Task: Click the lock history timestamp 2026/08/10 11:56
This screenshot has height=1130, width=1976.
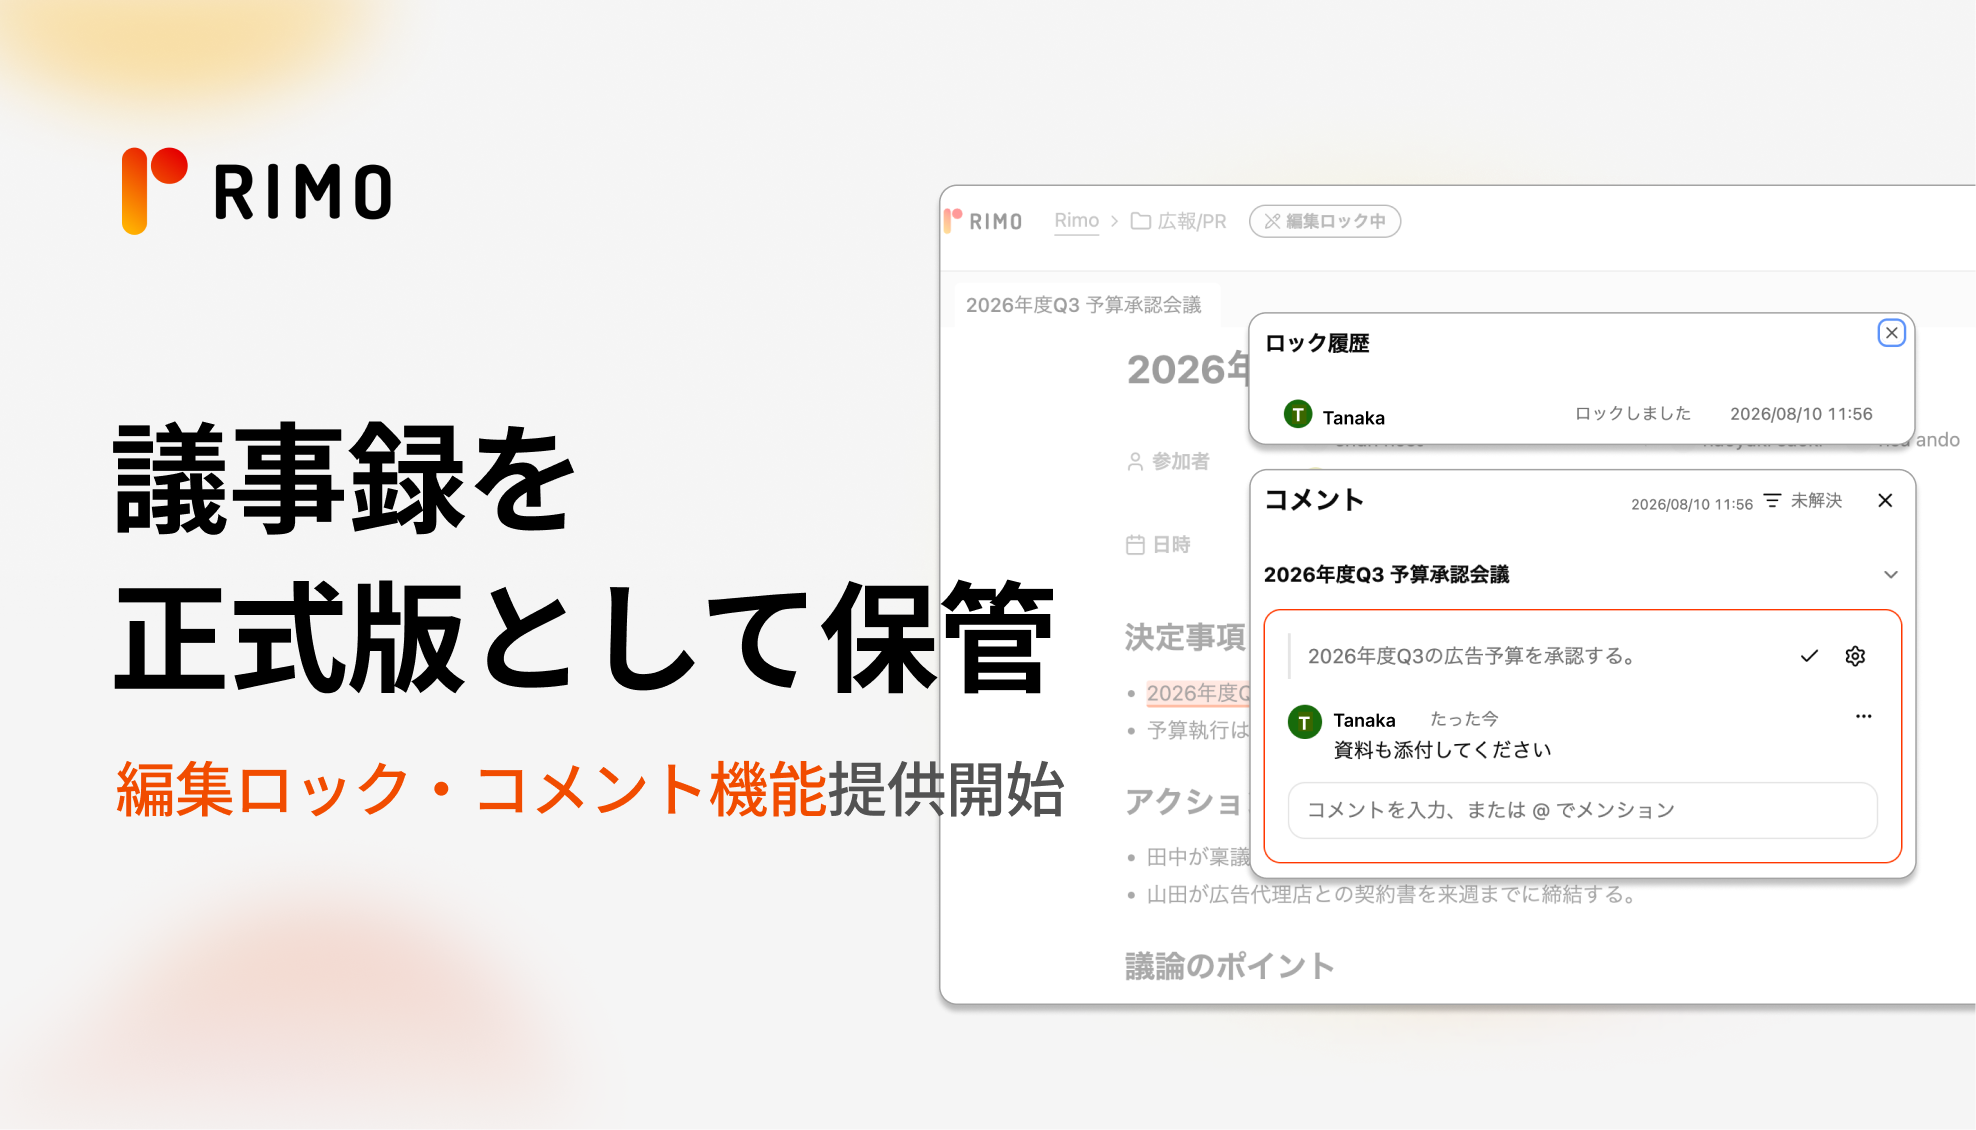Action: tap(1801, 414)
